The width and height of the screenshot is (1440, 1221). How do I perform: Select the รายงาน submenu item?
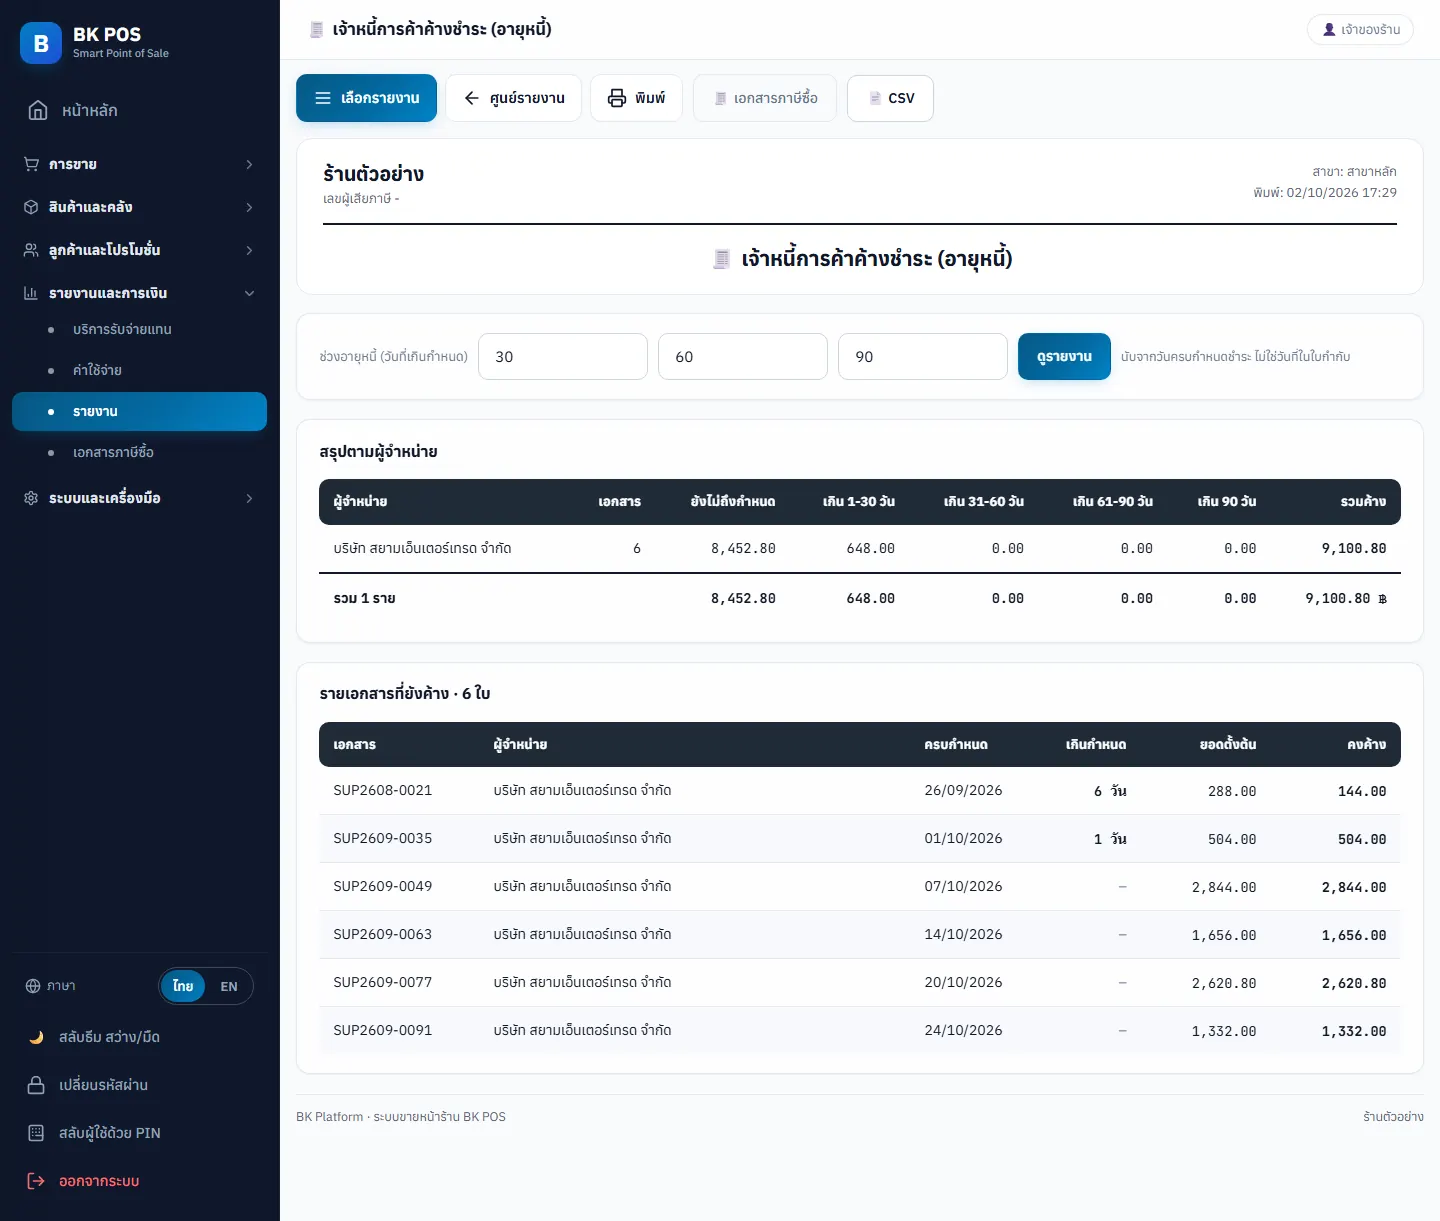(x=139, y=411)
